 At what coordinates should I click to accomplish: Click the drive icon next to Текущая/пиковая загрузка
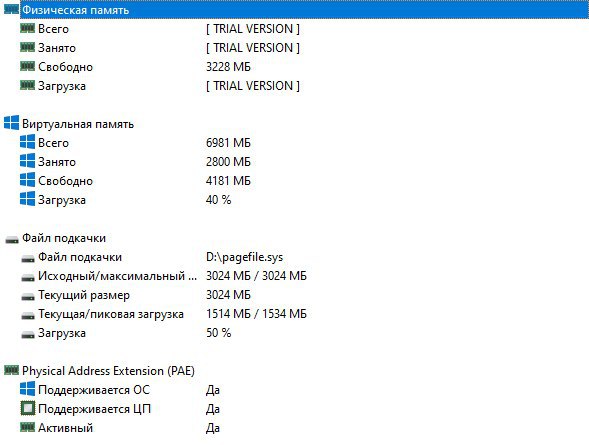[28, 315]
